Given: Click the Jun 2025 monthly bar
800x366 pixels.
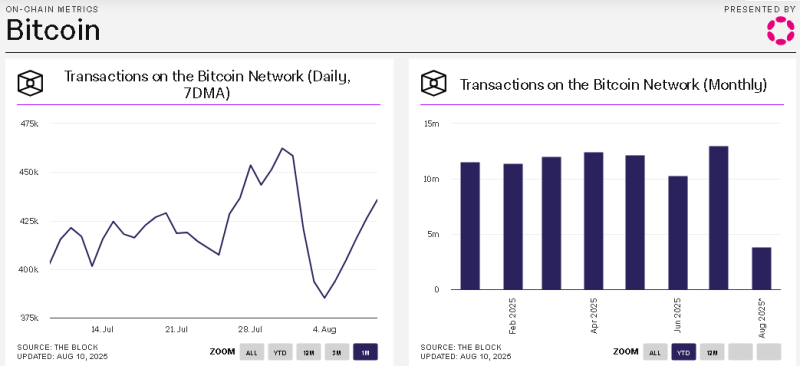Looking at the screenshot, I should tap(678, 233).
